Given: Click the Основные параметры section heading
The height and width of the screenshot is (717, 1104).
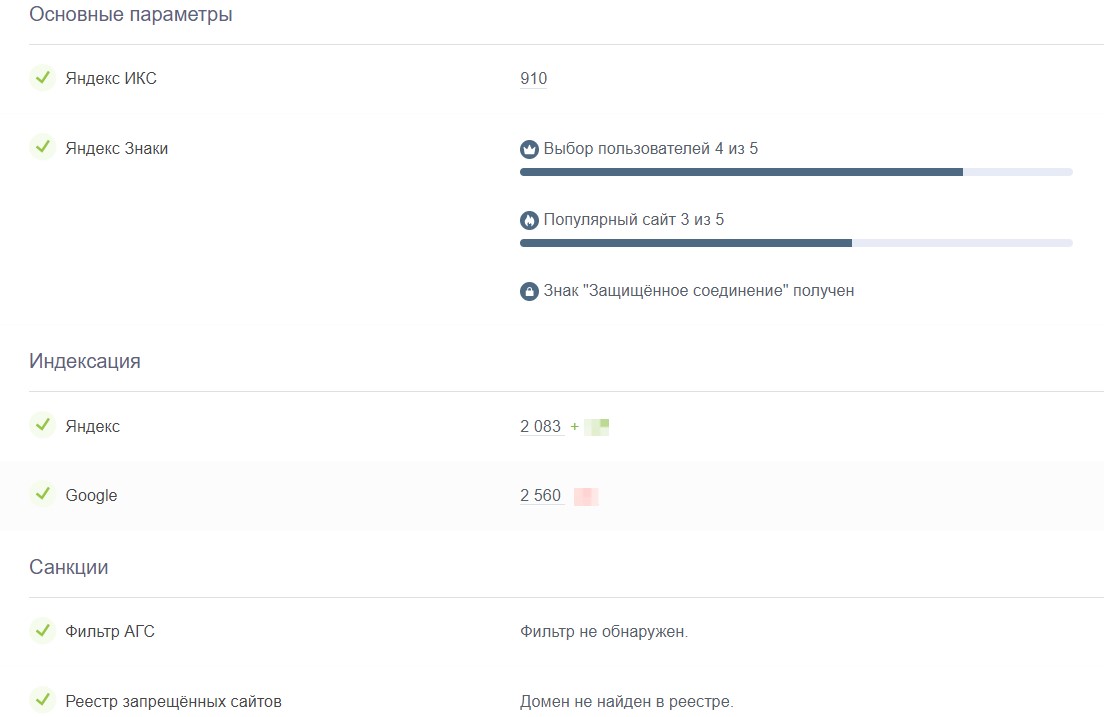Looking at the screenshot, I should tap(131, 15).
